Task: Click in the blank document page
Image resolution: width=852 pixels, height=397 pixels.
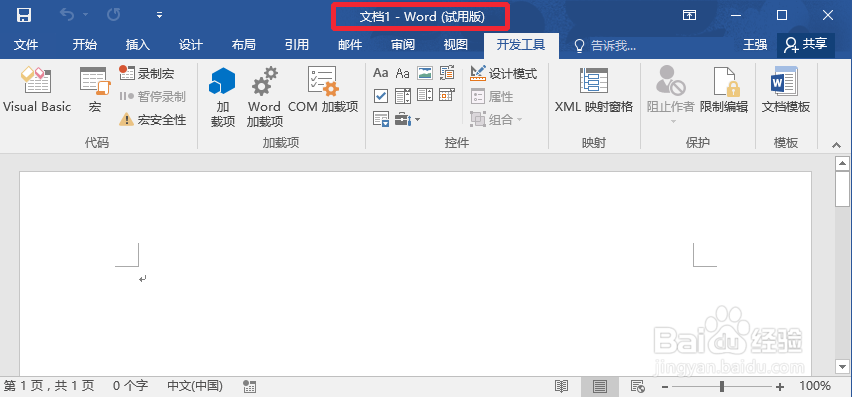Action: point(415,273)
